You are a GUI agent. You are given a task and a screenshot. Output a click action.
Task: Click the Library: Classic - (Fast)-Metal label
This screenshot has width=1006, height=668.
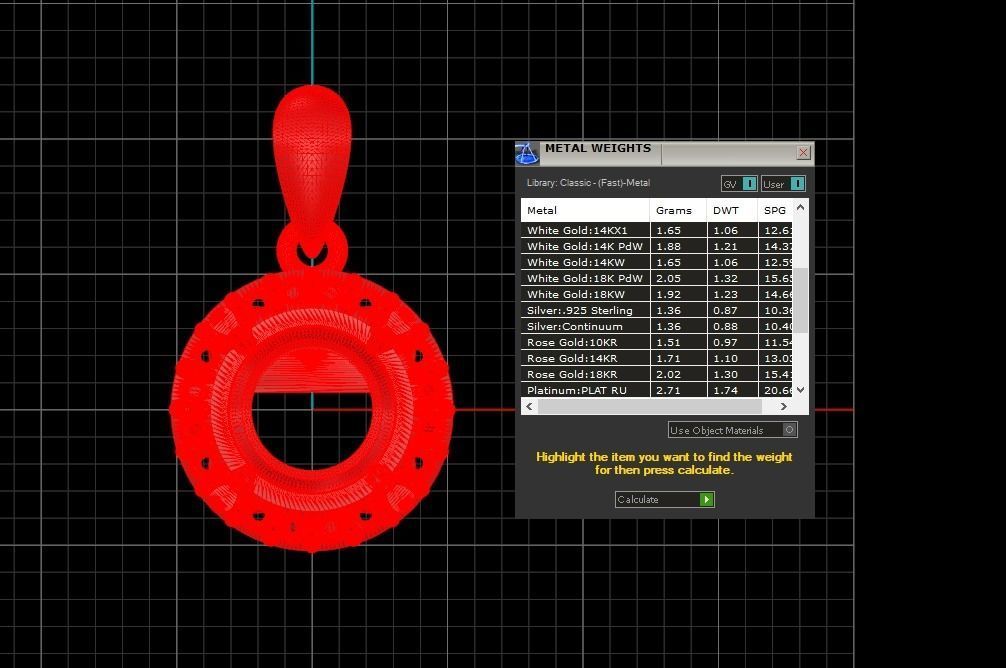[x=588, y=183]
